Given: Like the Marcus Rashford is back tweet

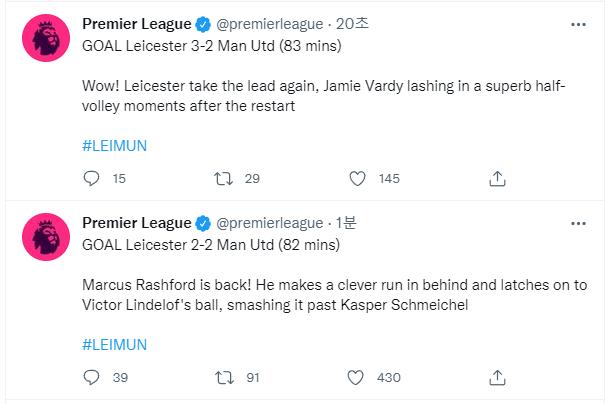Looking at the screenshot, I should [356, 377].
